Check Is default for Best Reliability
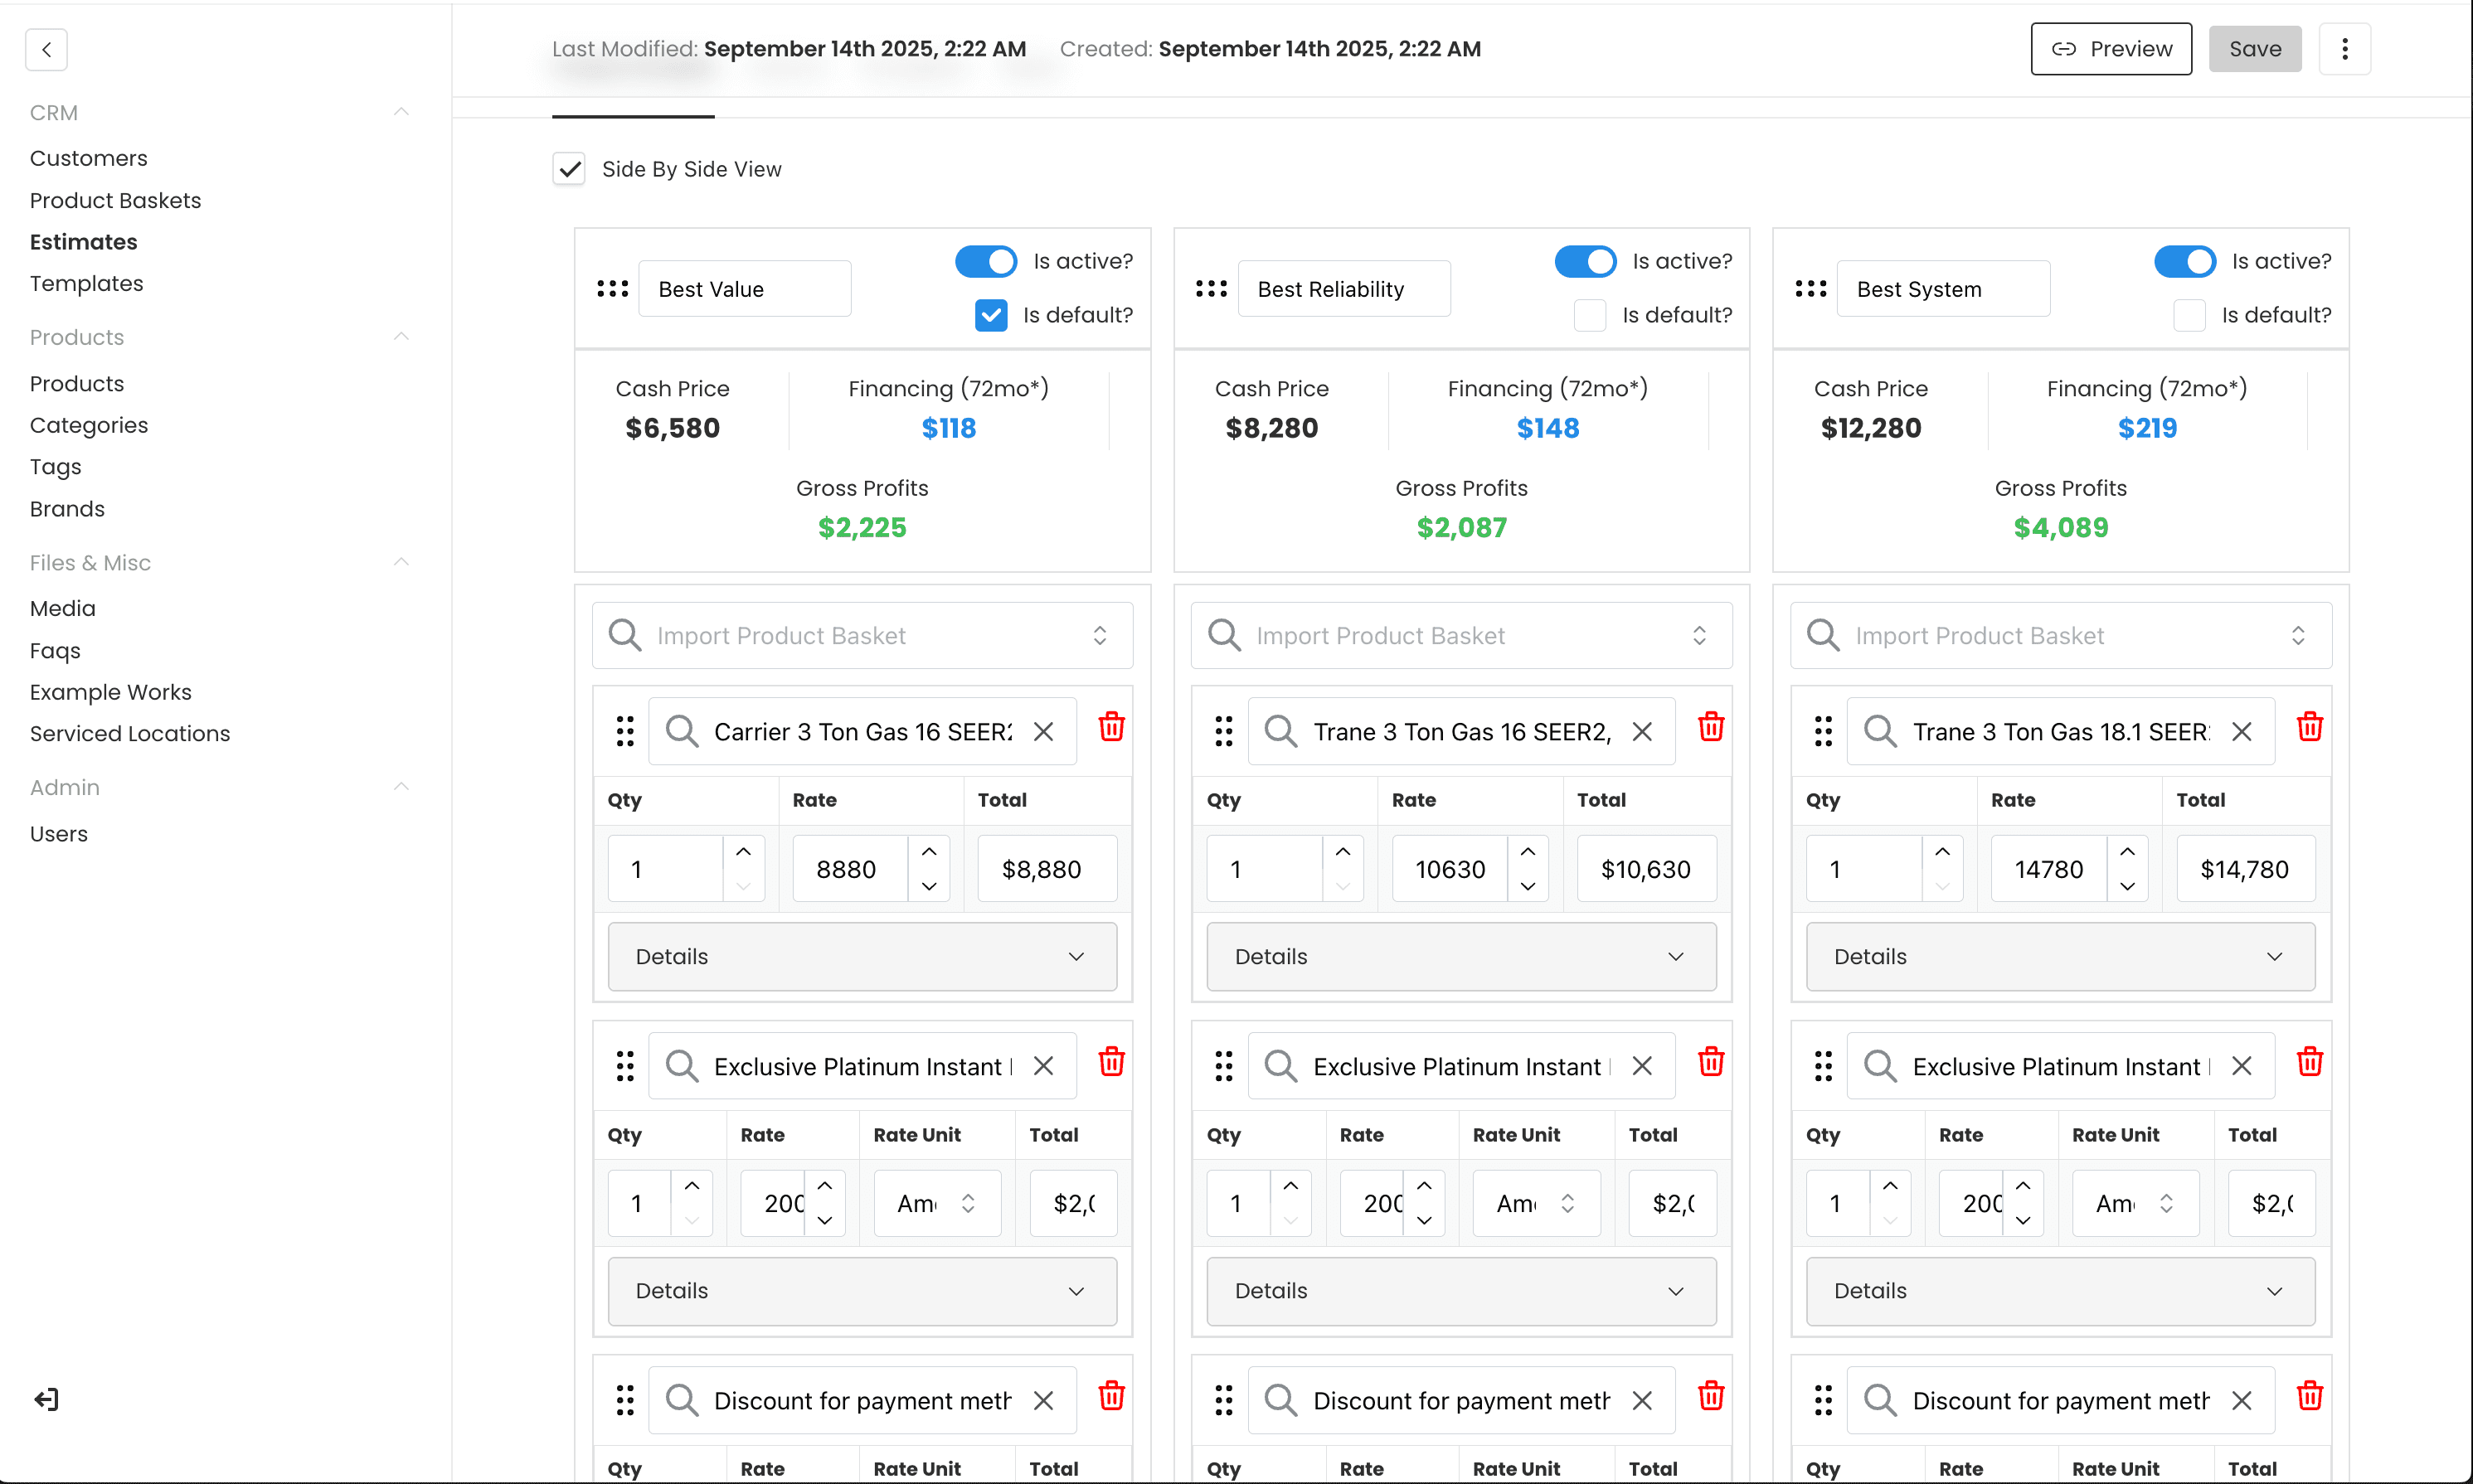The height and width of the screenshot is (1484, 2473). [1590, 315]
